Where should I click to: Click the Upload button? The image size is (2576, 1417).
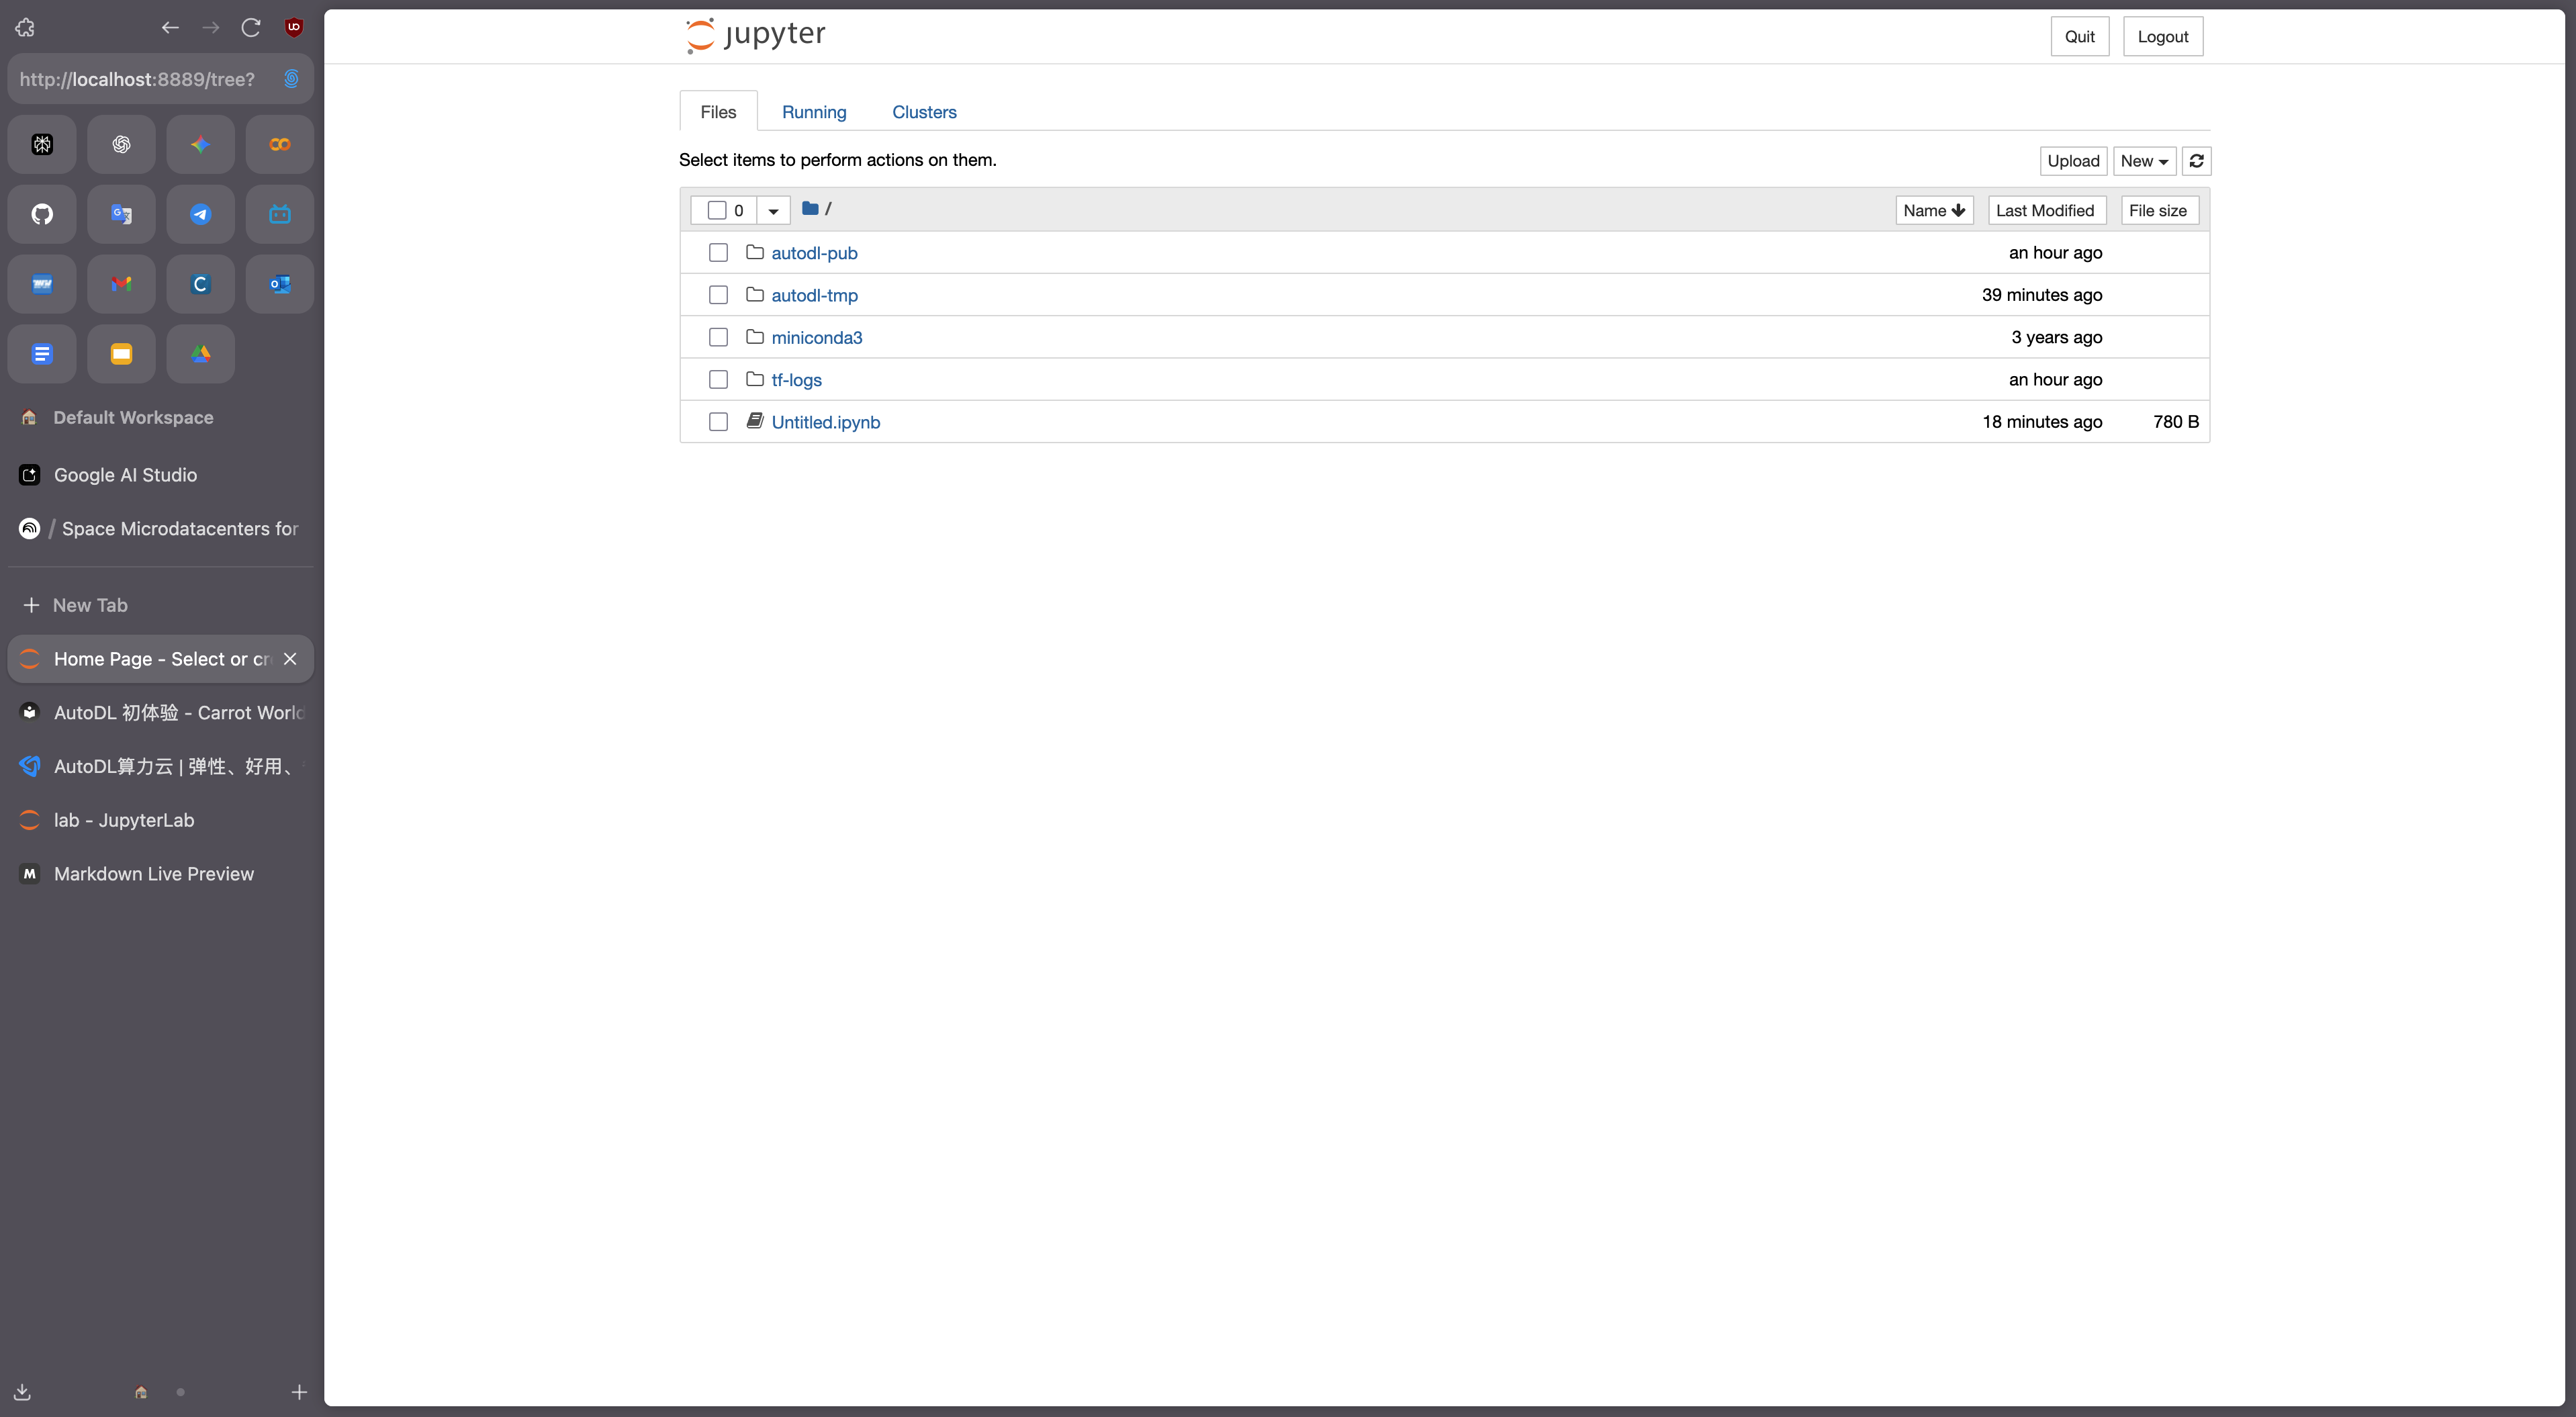click(2072, 161)
